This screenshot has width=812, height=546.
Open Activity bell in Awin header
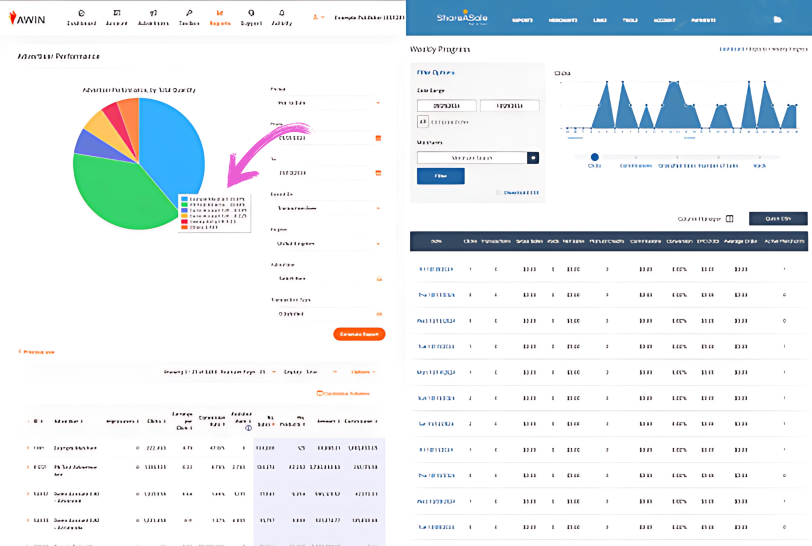282,17
